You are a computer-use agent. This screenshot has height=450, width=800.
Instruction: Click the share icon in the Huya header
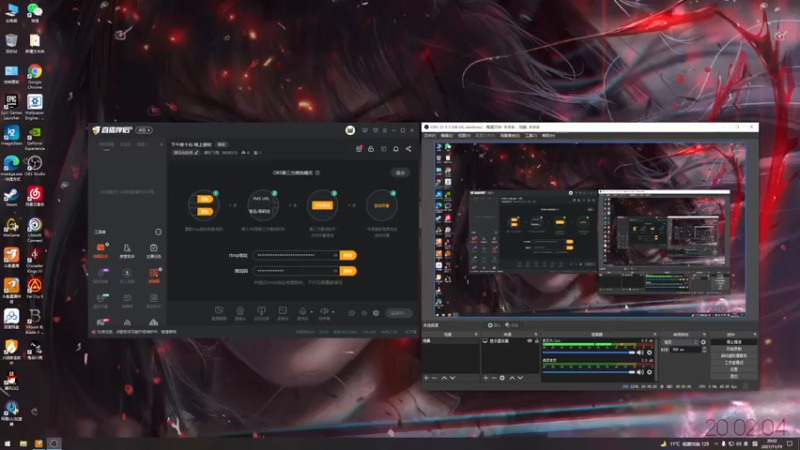[408, 148]
